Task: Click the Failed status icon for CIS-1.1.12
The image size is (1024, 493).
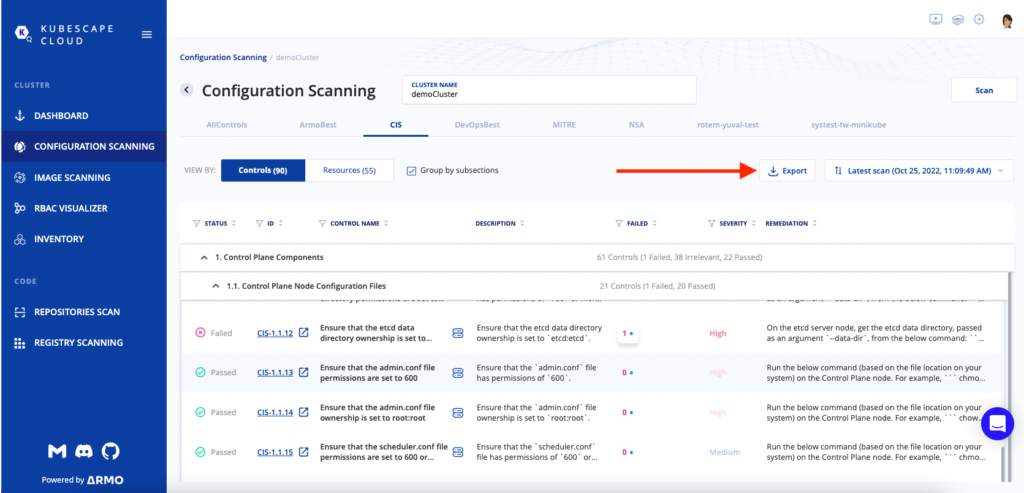Action: [200, 333]
